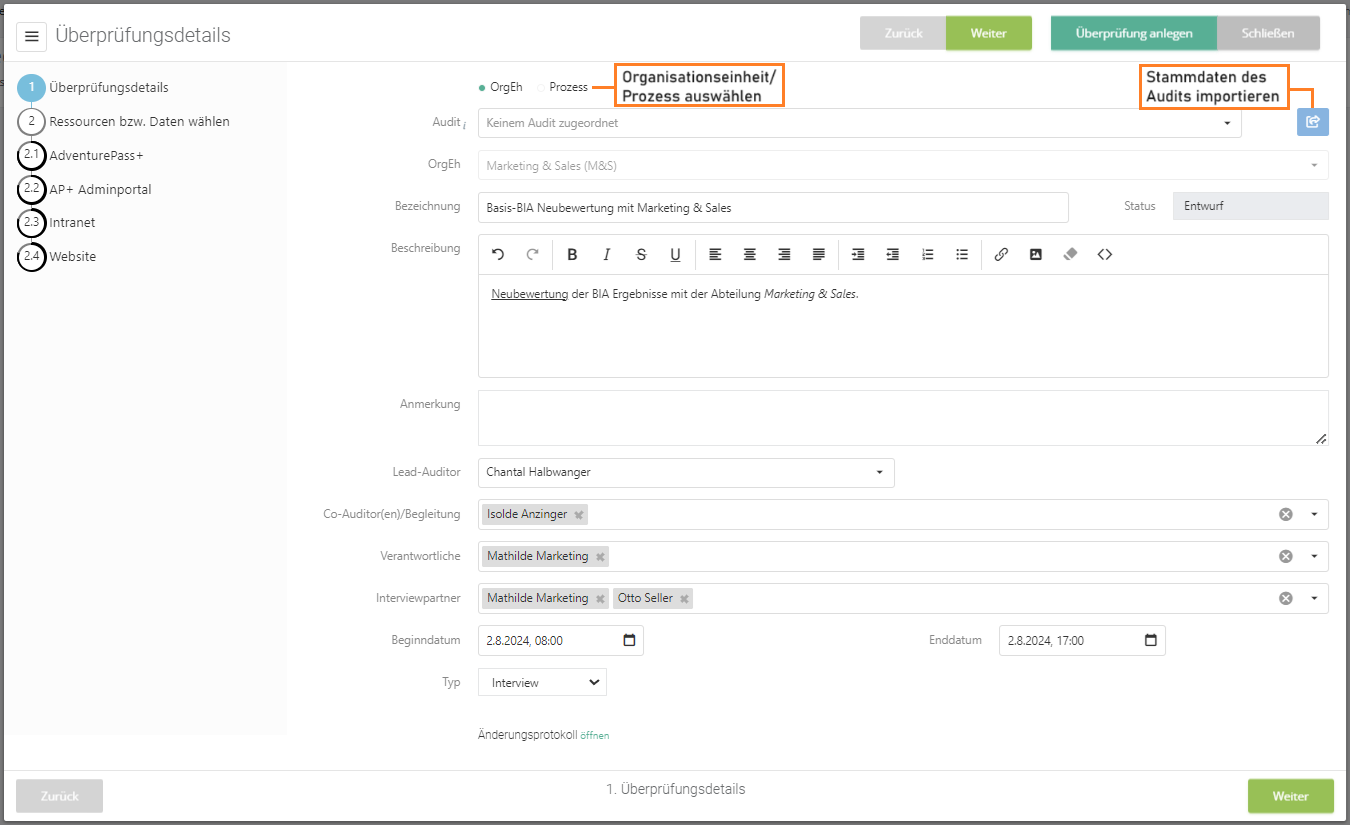The height and width of the screenshot is (825, 1350).
Task: Click the Überprüfung anlegen button
Action: tap(1133, 33)
